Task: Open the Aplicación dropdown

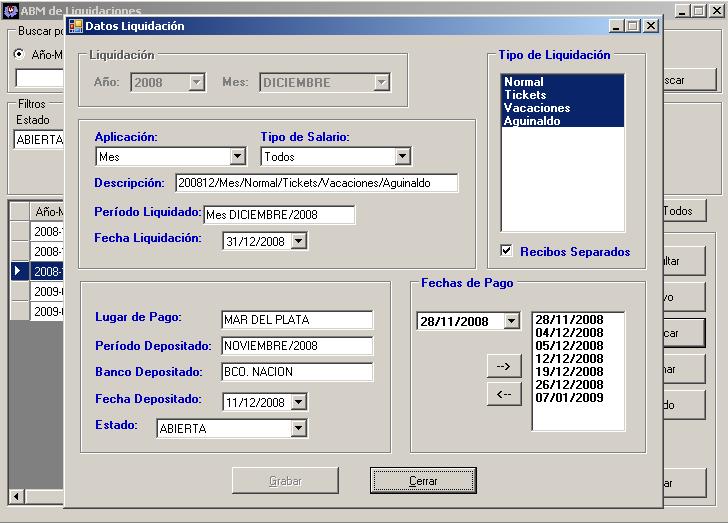Action: pyautogui.click(x=237, y=157)
